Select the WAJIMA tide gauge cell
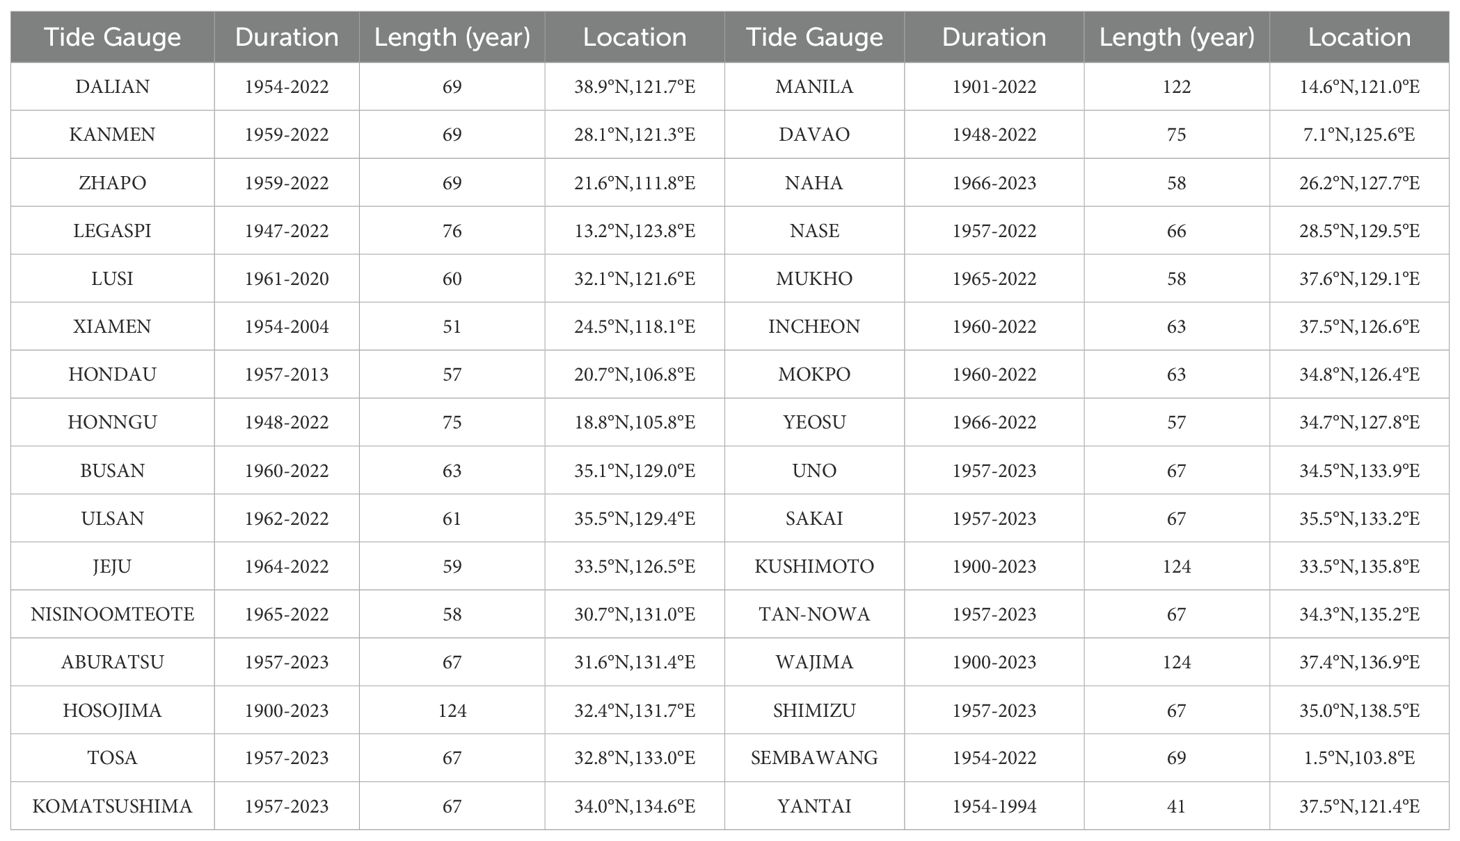1460x841 pixels. coord(814,663)
